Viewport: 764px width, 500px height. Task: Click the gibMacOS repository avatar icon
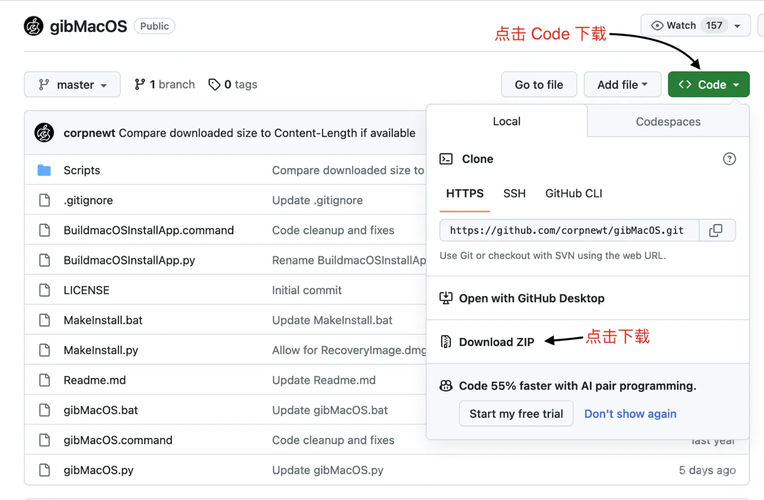pos(34,26)
